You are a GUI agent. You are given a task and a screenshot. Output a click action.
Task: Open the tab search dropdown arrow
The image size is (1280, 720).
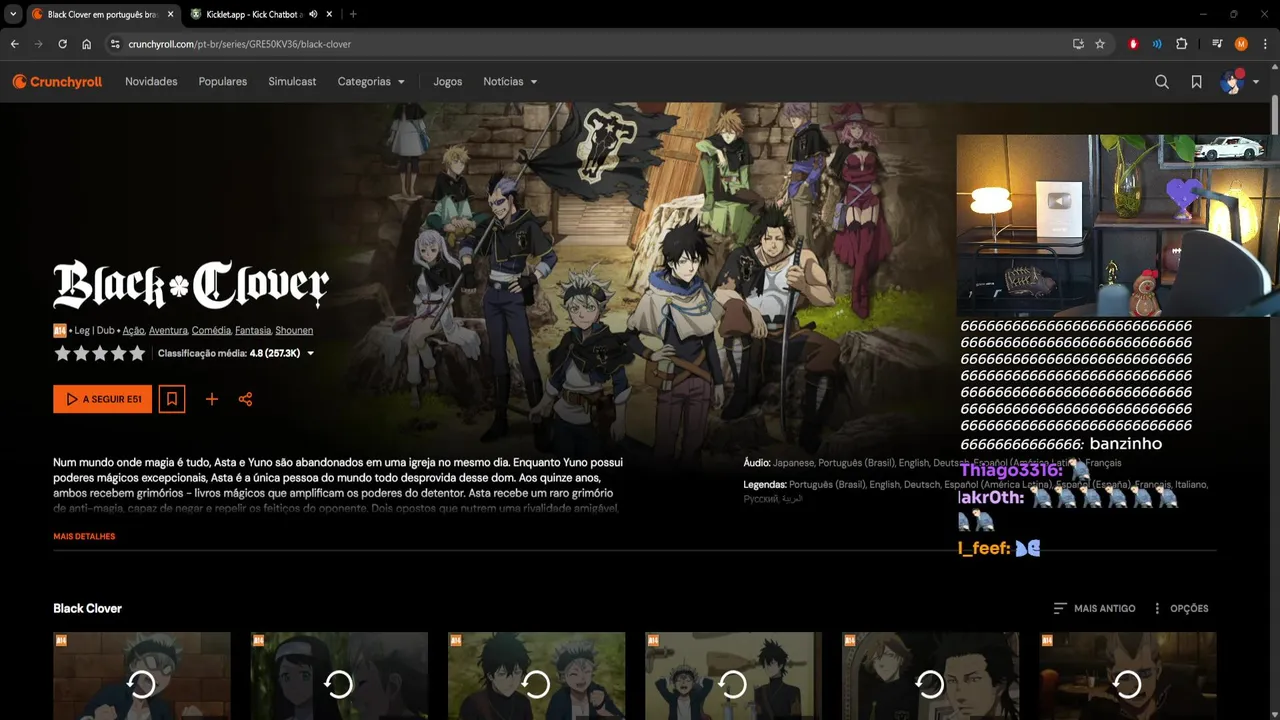click(x=13, y=14)
